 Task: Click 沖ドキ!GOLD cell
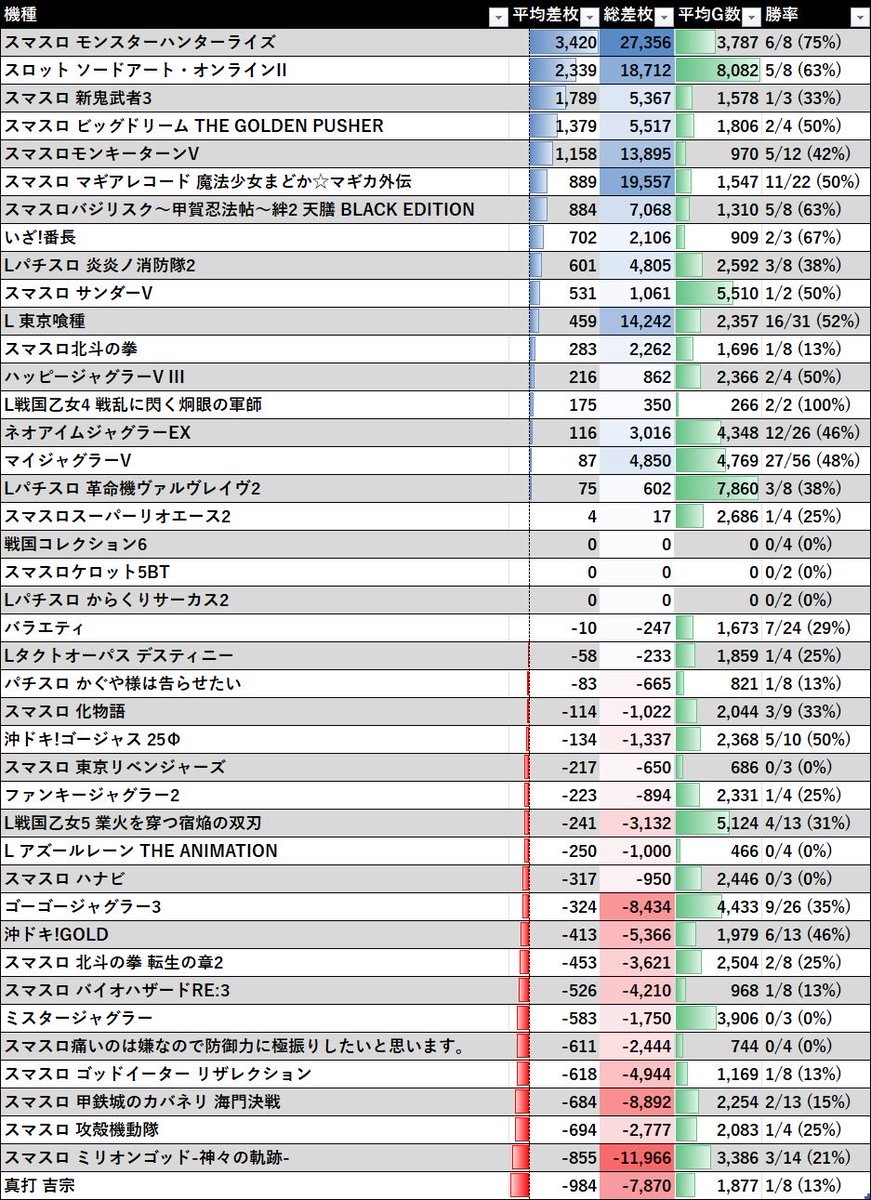coord(255,935)
